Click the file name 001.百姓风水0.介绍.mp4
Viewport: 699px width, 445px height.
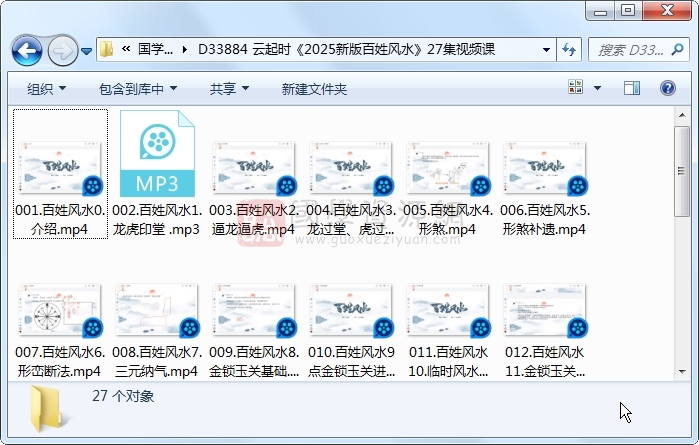click(60, 219)
